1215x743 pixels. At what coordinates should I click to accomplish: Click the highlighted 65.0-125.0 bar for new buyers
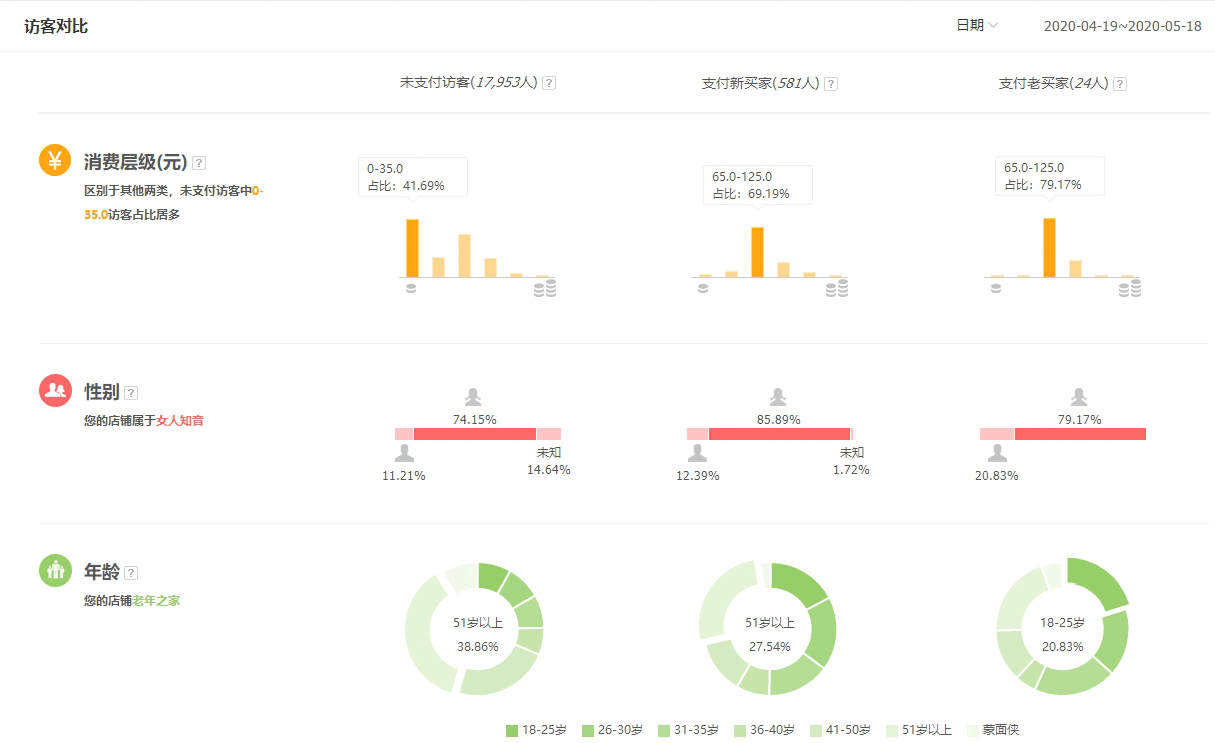tap(757, 252)
